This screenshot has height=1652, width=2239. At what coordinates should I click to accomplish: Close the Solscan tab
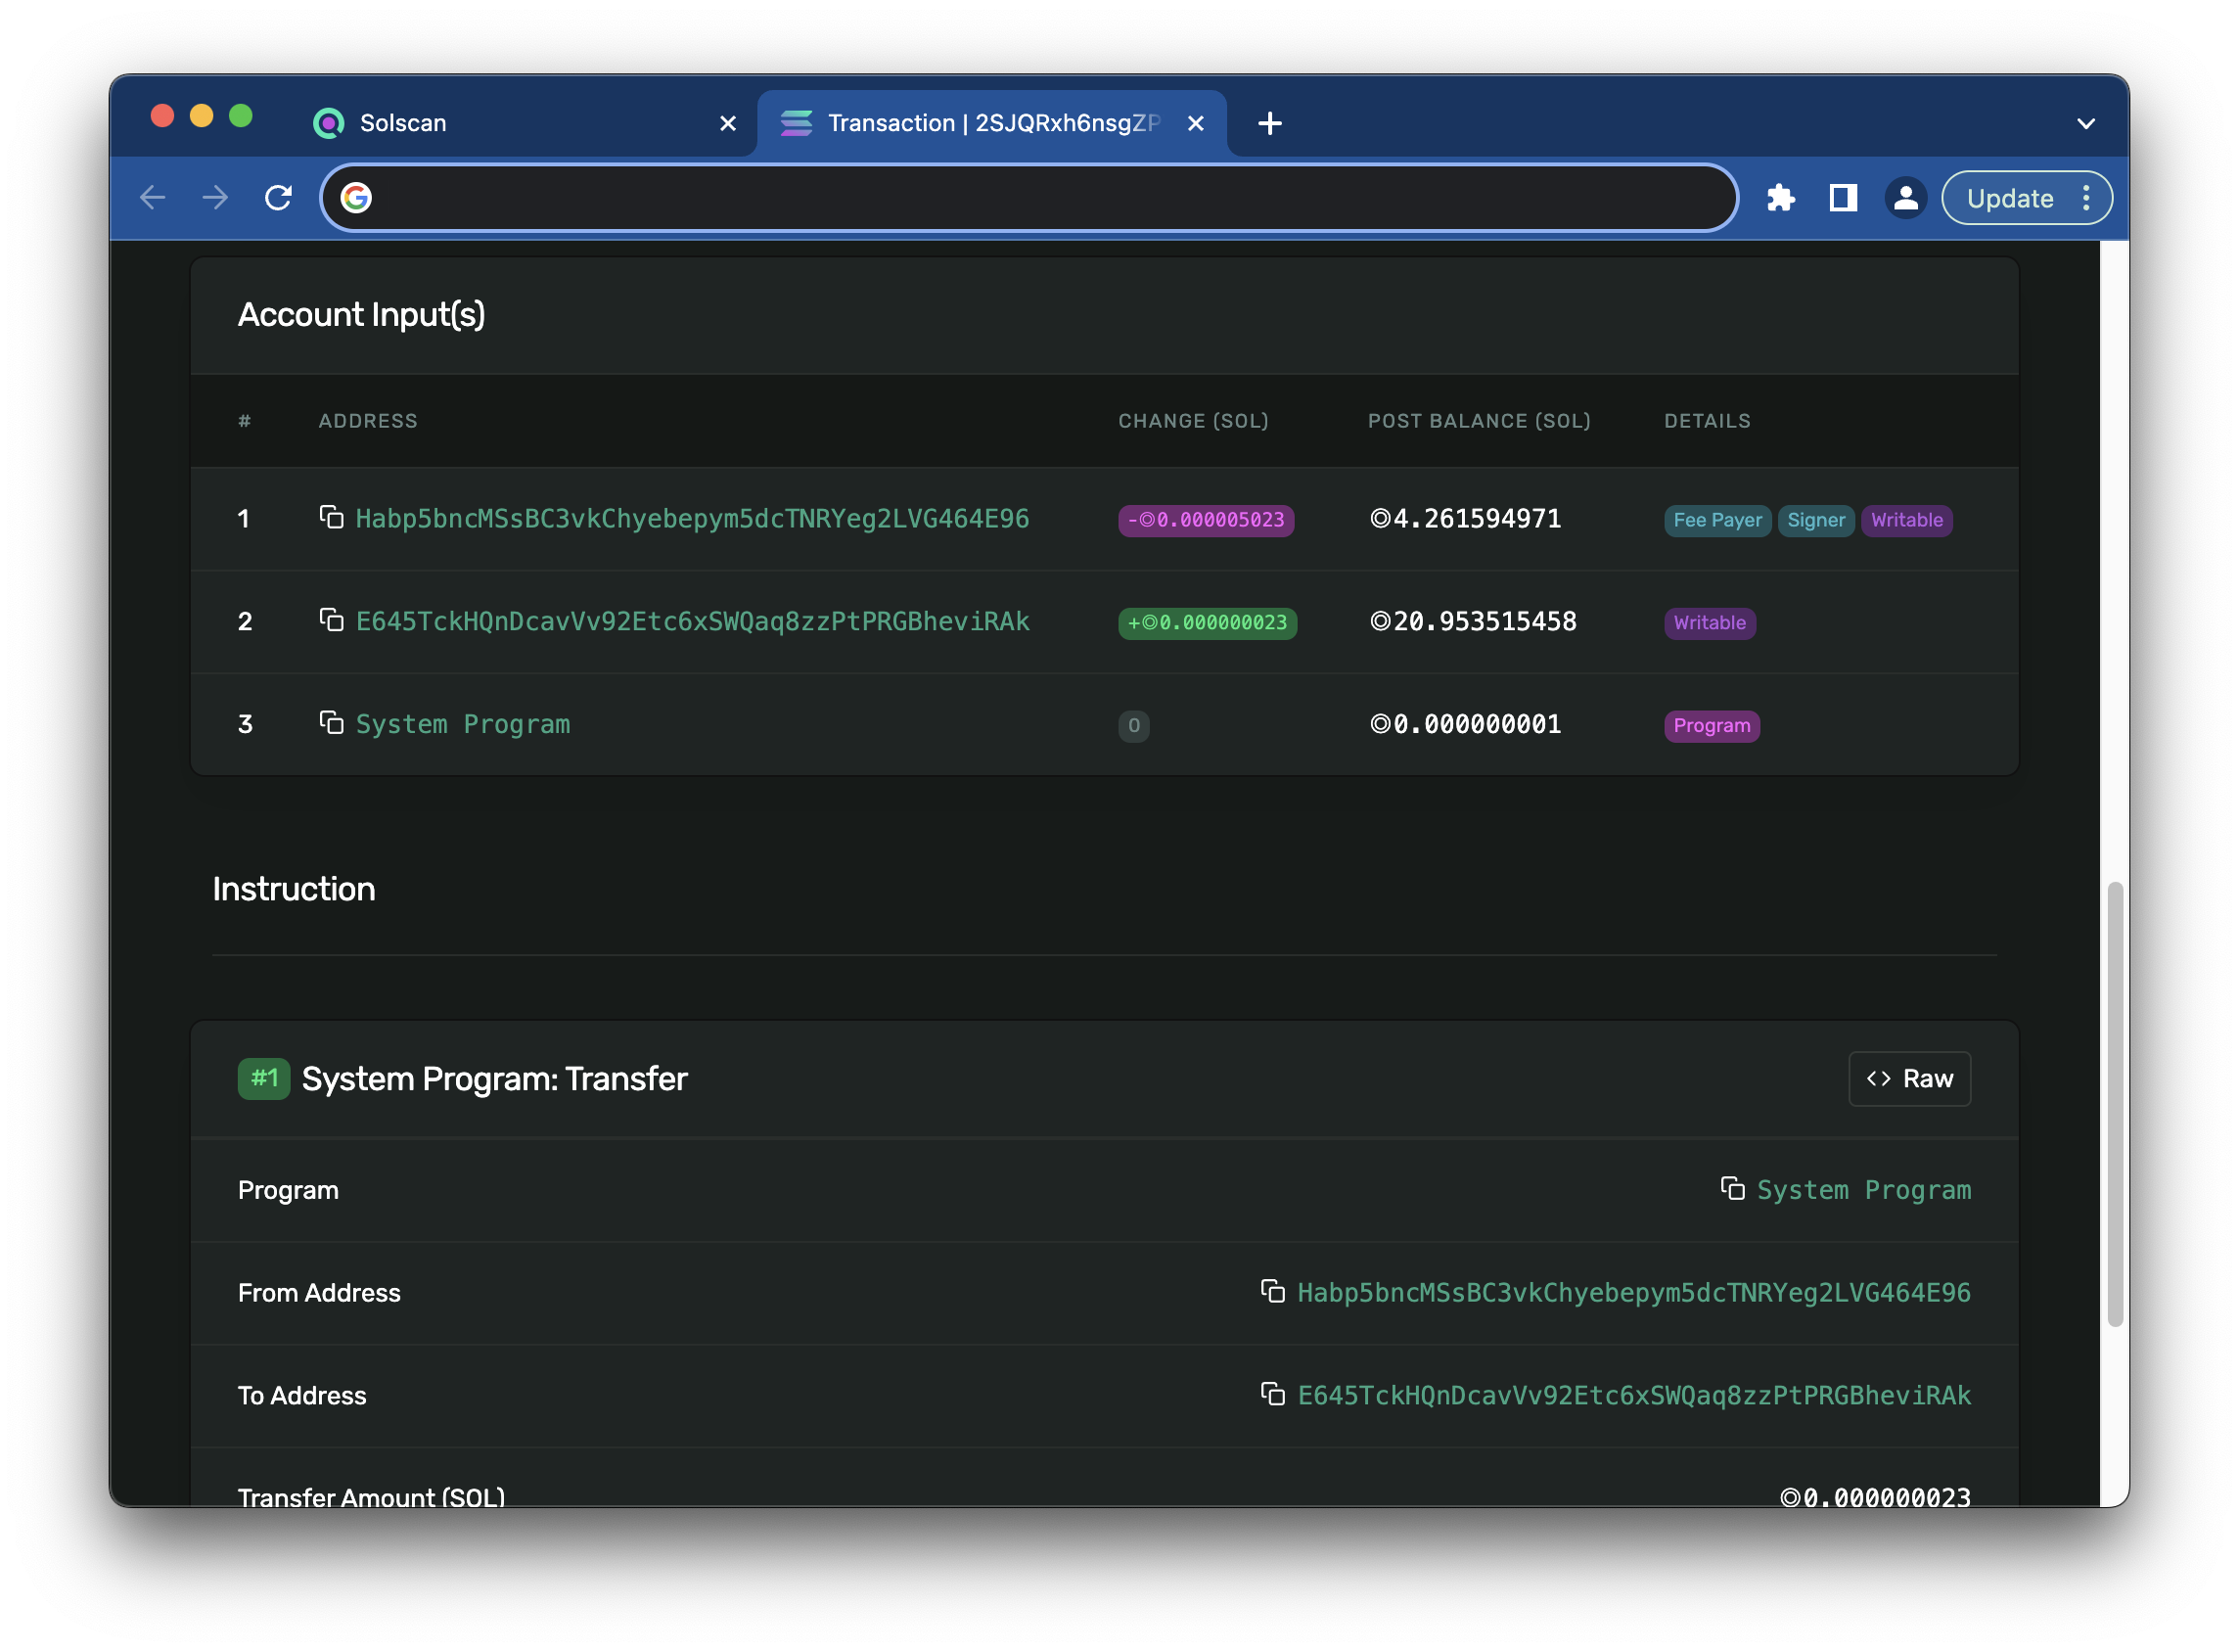729,123
